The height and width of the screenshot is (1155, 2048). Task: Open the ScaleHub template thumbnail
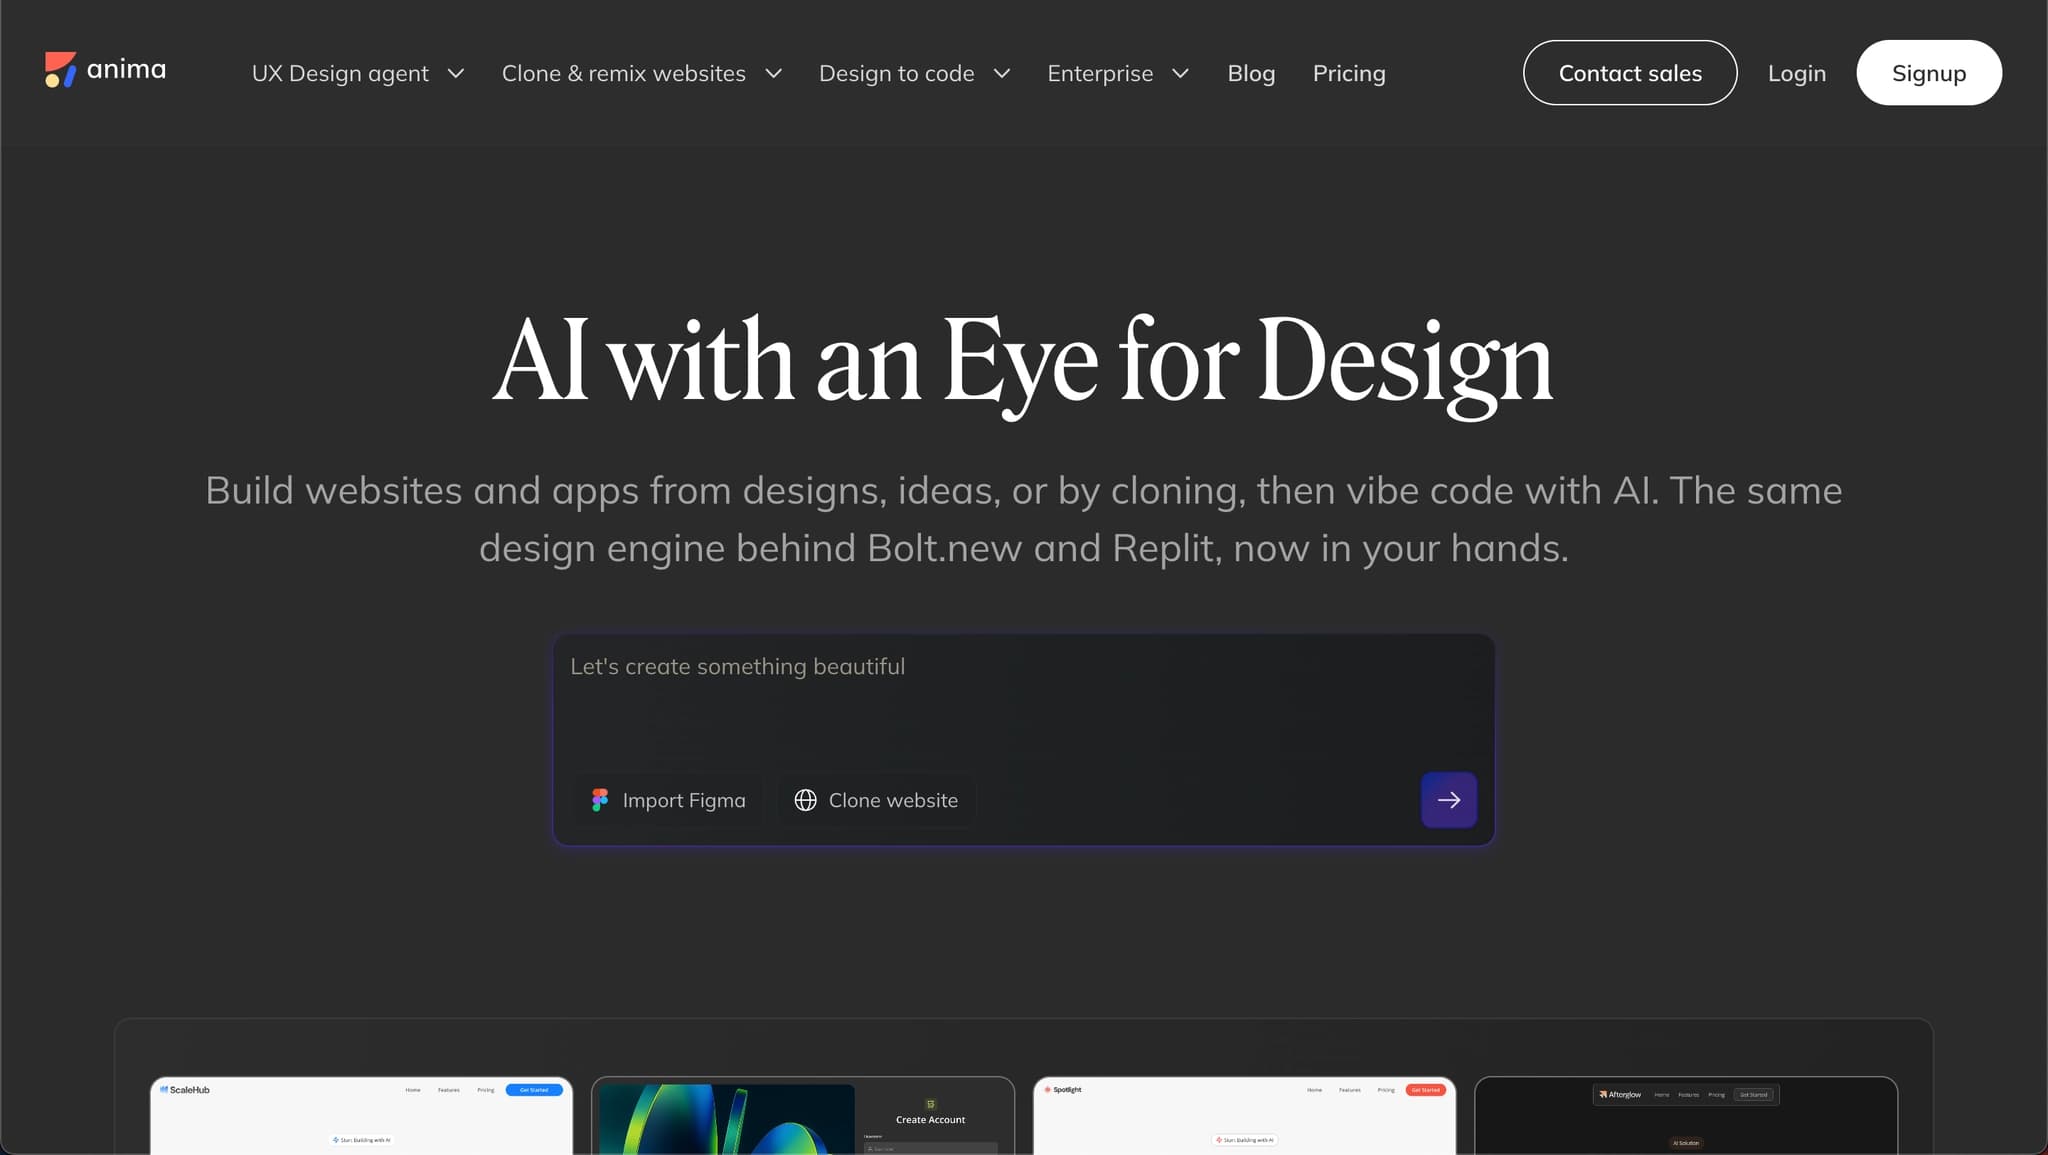click(x=361, y=1116)
